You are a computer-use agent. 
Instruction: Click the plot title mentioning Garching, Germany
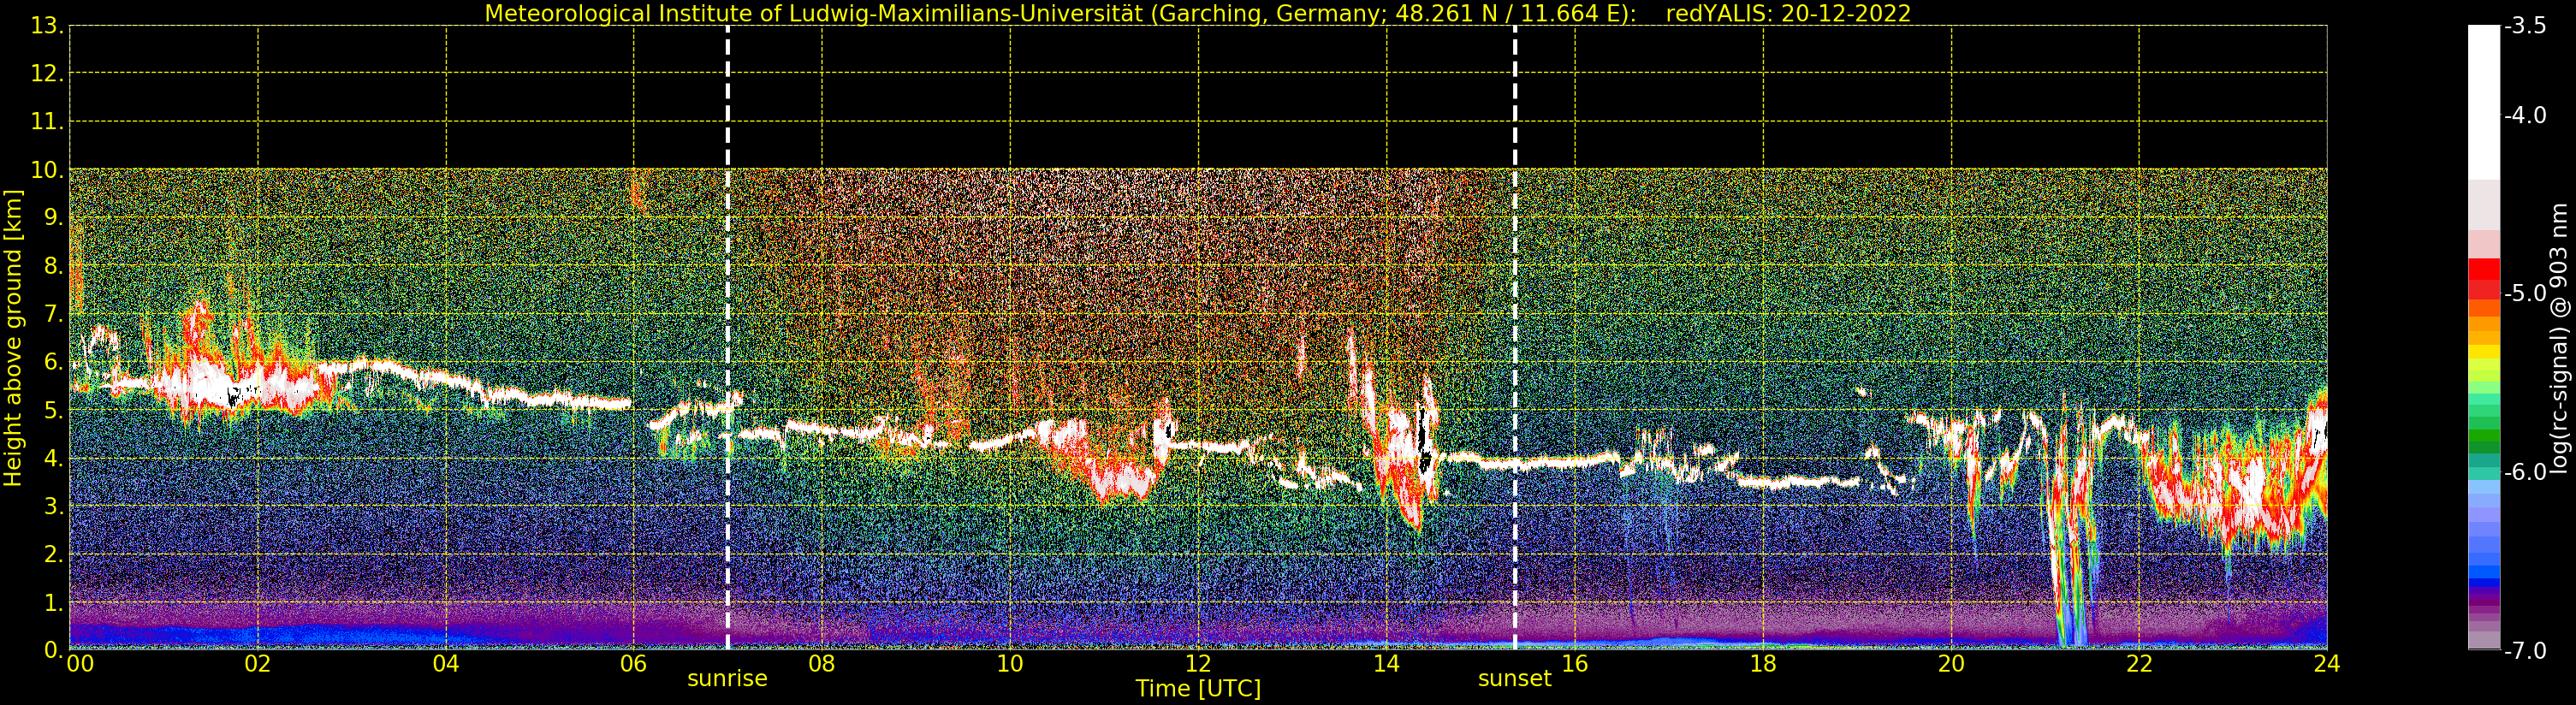tap(1198, 13)
